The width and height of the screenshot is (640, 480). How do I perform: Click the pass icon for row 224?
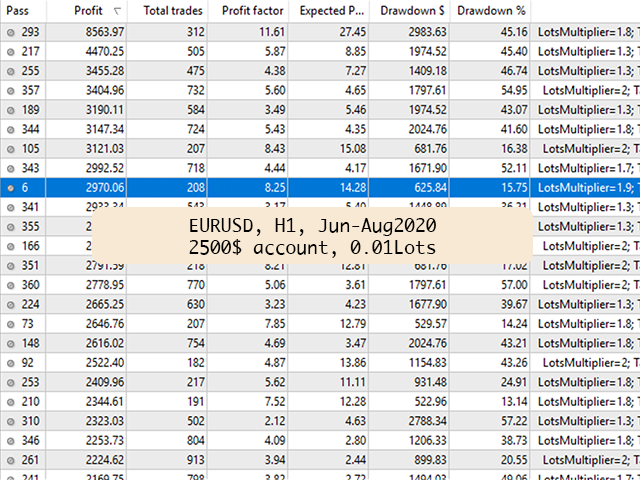click(11, 305)
